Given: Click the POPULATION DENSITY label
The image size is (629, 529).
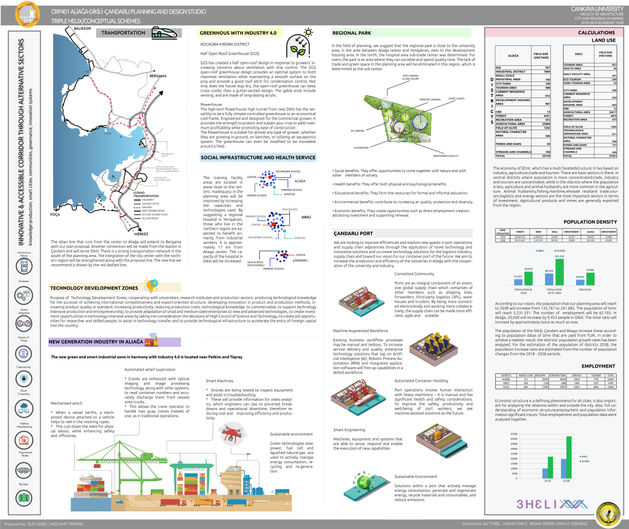Looking at the screenshot, I should [x=590, y=222].
